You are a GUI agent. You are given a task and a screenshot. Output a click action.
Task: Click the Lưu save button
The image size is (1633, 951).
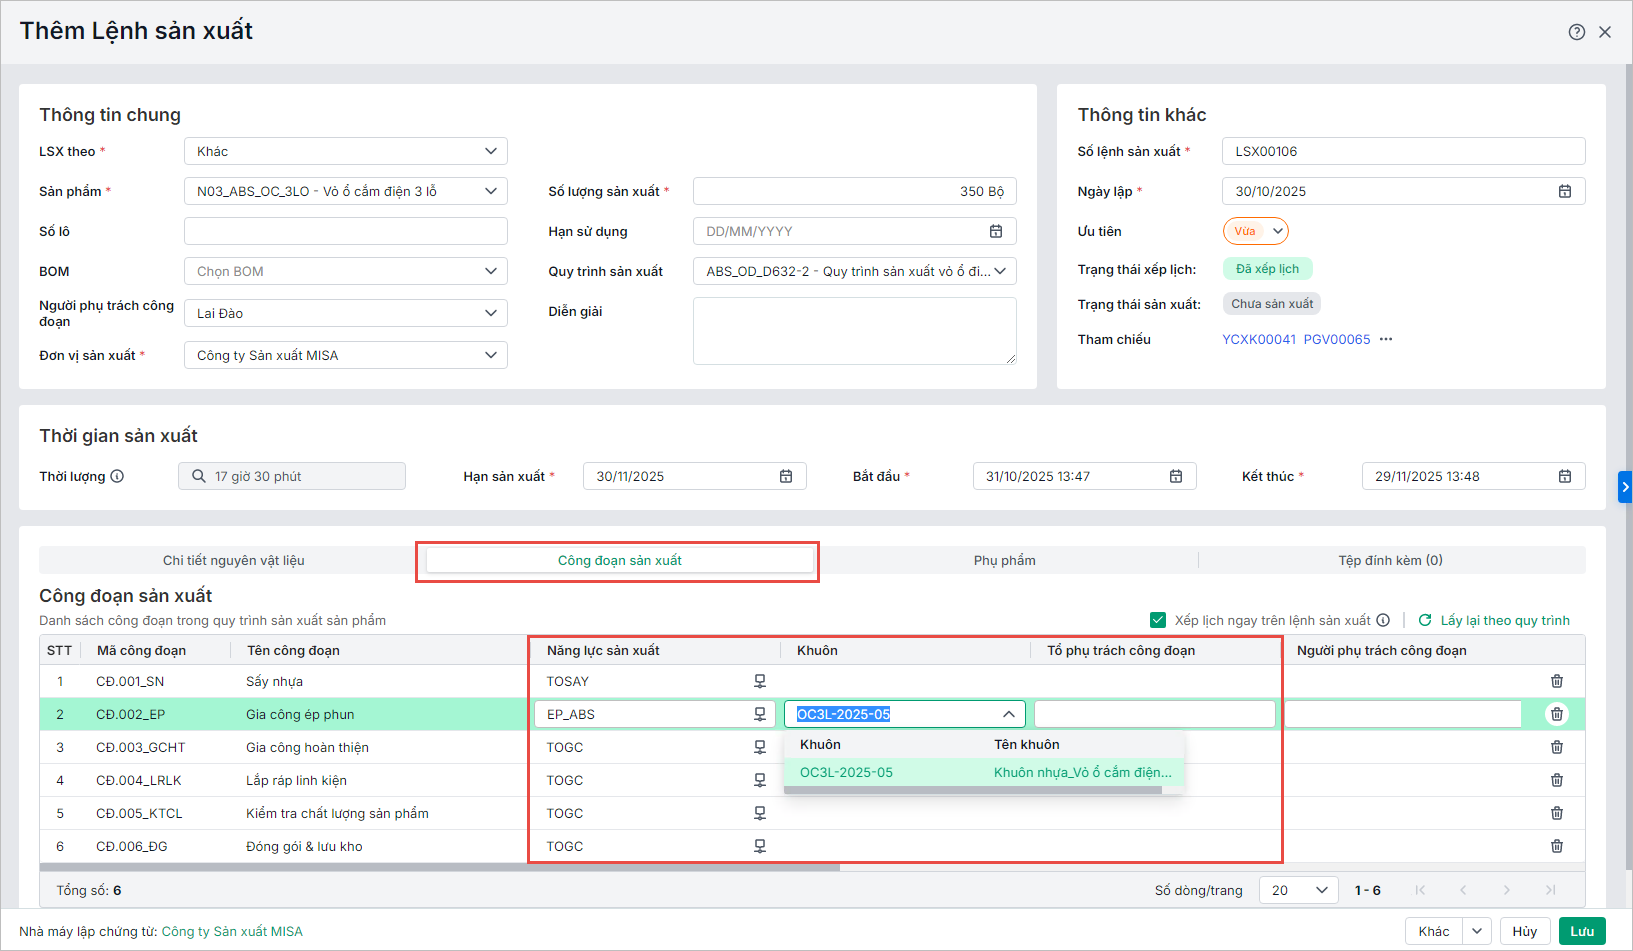(1581, 931)
